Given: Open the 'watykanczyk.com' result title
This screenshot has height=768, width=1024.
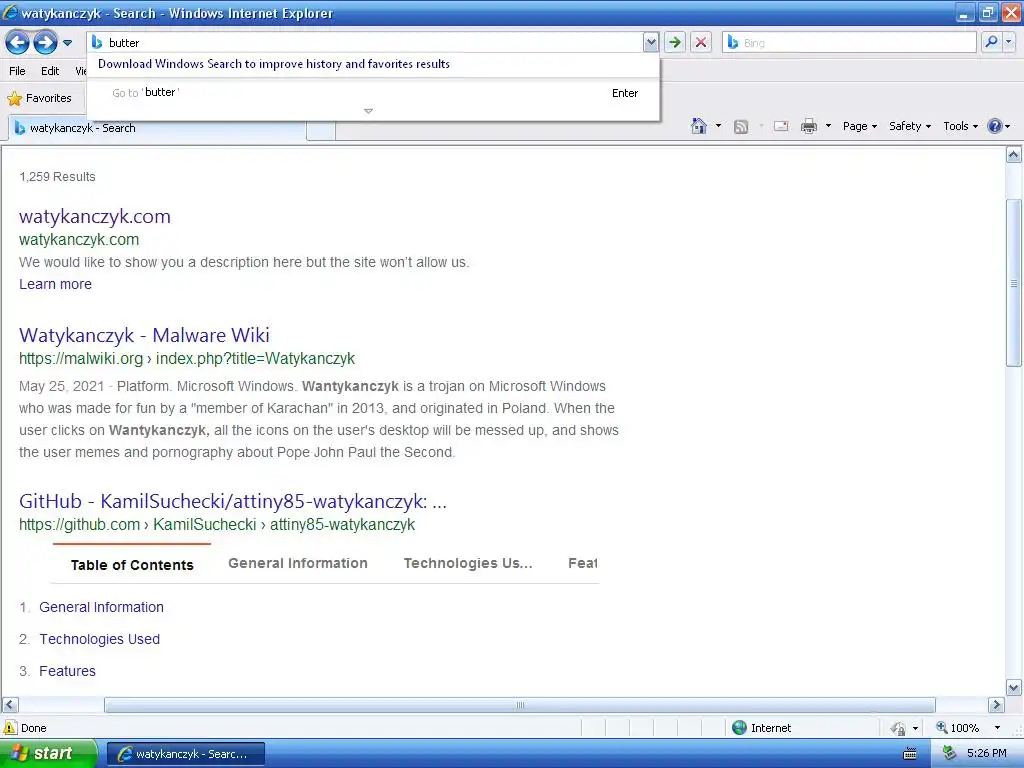Looking at the screenshot, I should pos(95,216).
